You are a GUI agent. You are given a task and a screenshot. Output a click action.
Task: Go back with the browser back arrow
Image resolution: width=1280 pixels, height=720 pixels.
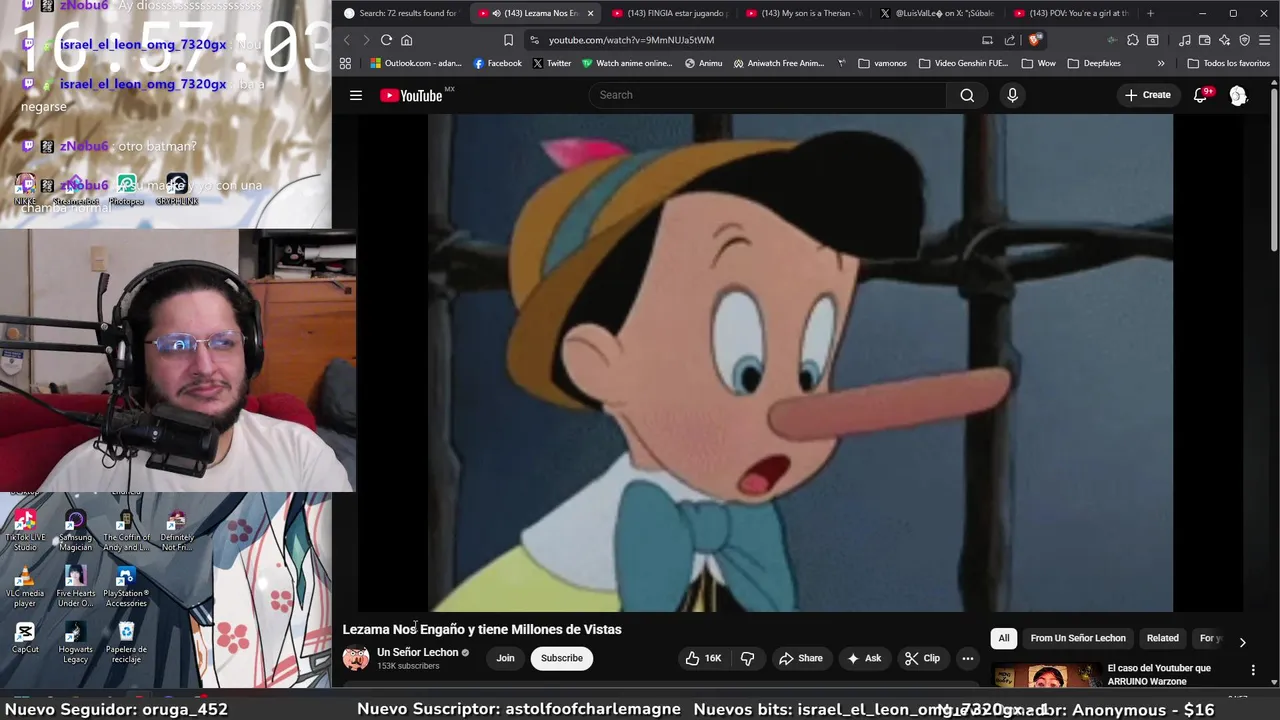[347, 40]
